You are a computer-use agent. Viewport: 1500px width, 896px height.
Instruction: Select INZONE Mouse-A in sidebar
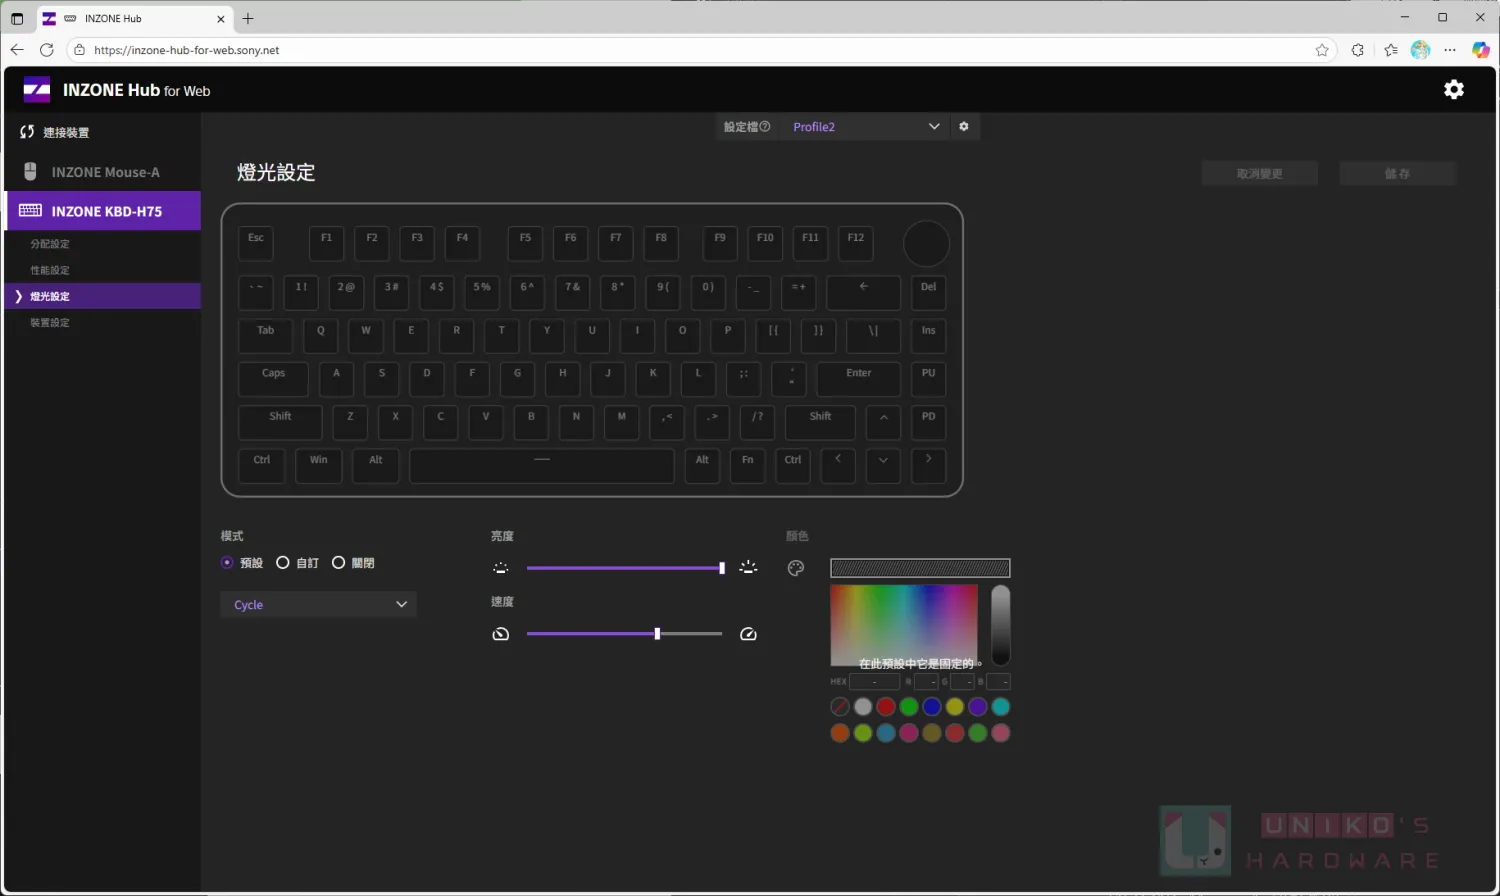105,172
